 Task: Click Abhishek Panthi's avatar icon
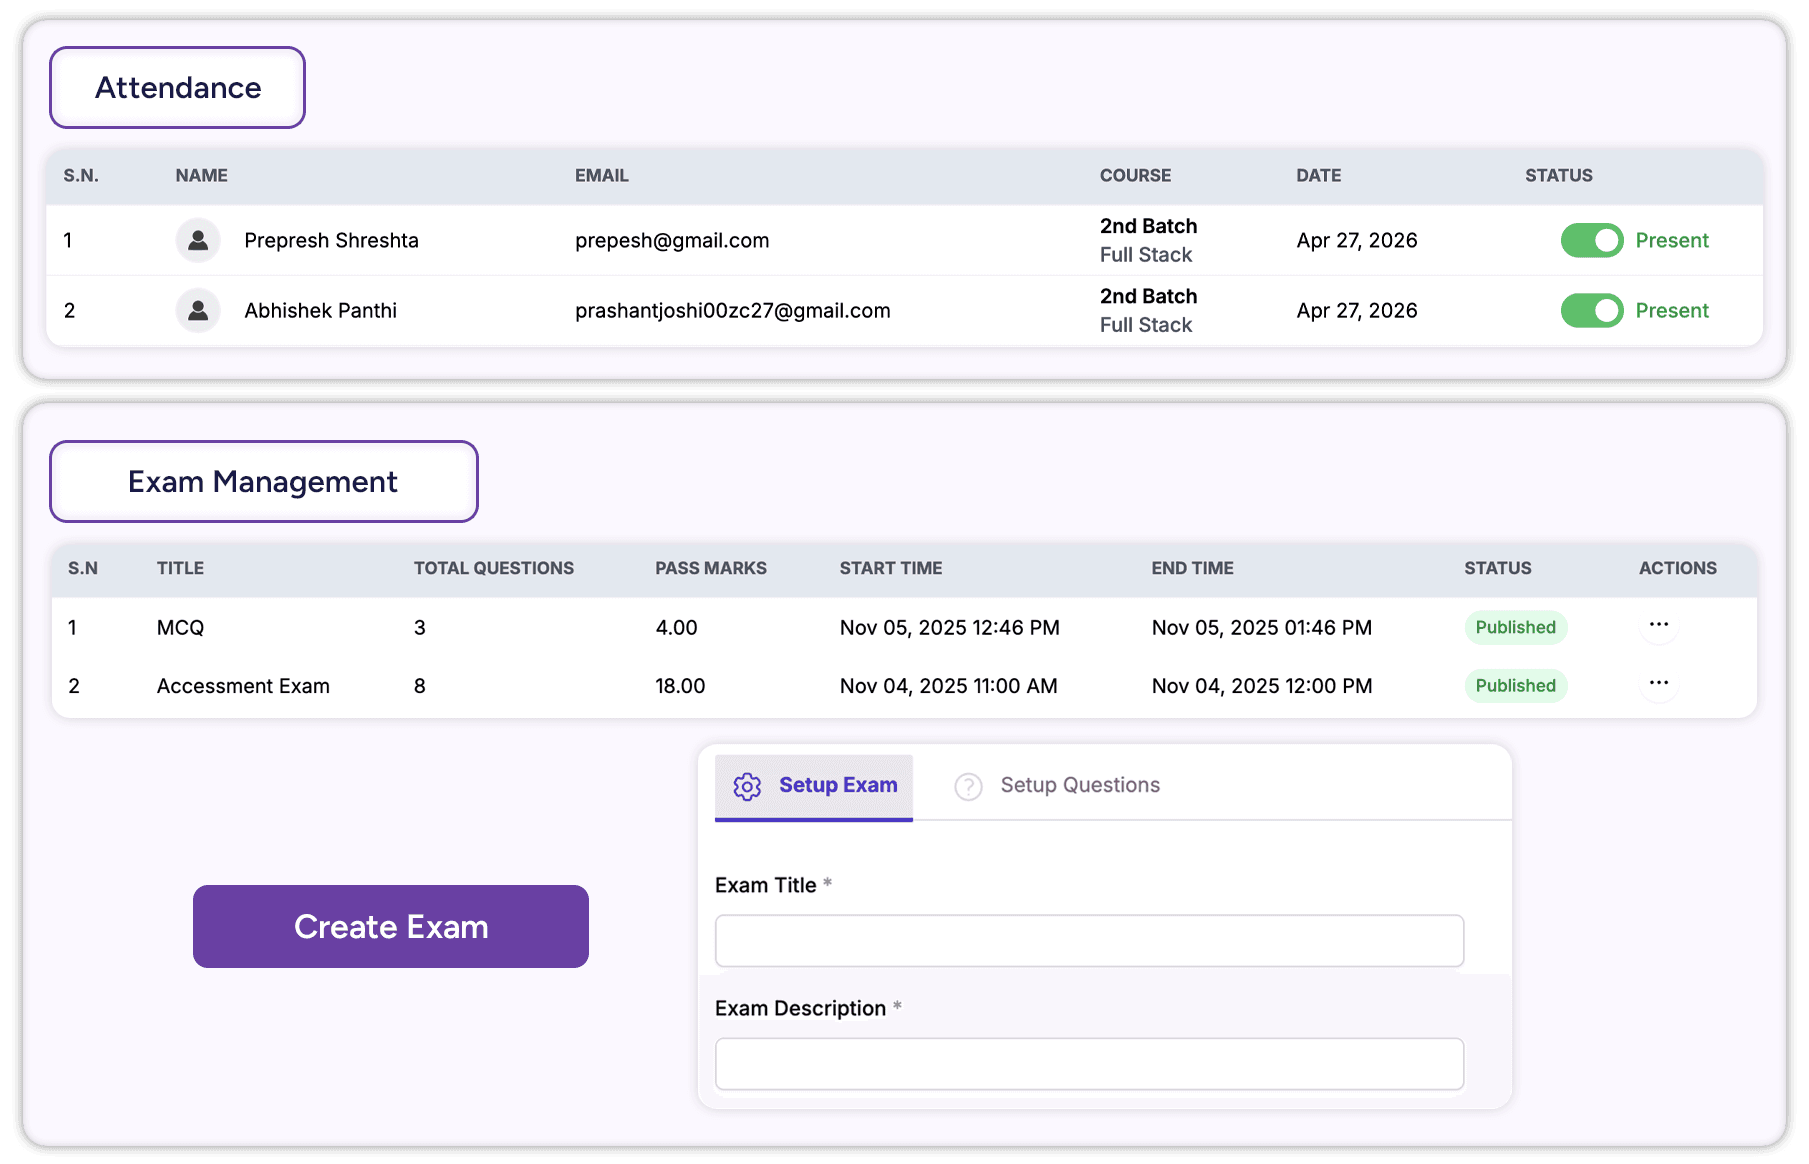click(x=197, y=310)
